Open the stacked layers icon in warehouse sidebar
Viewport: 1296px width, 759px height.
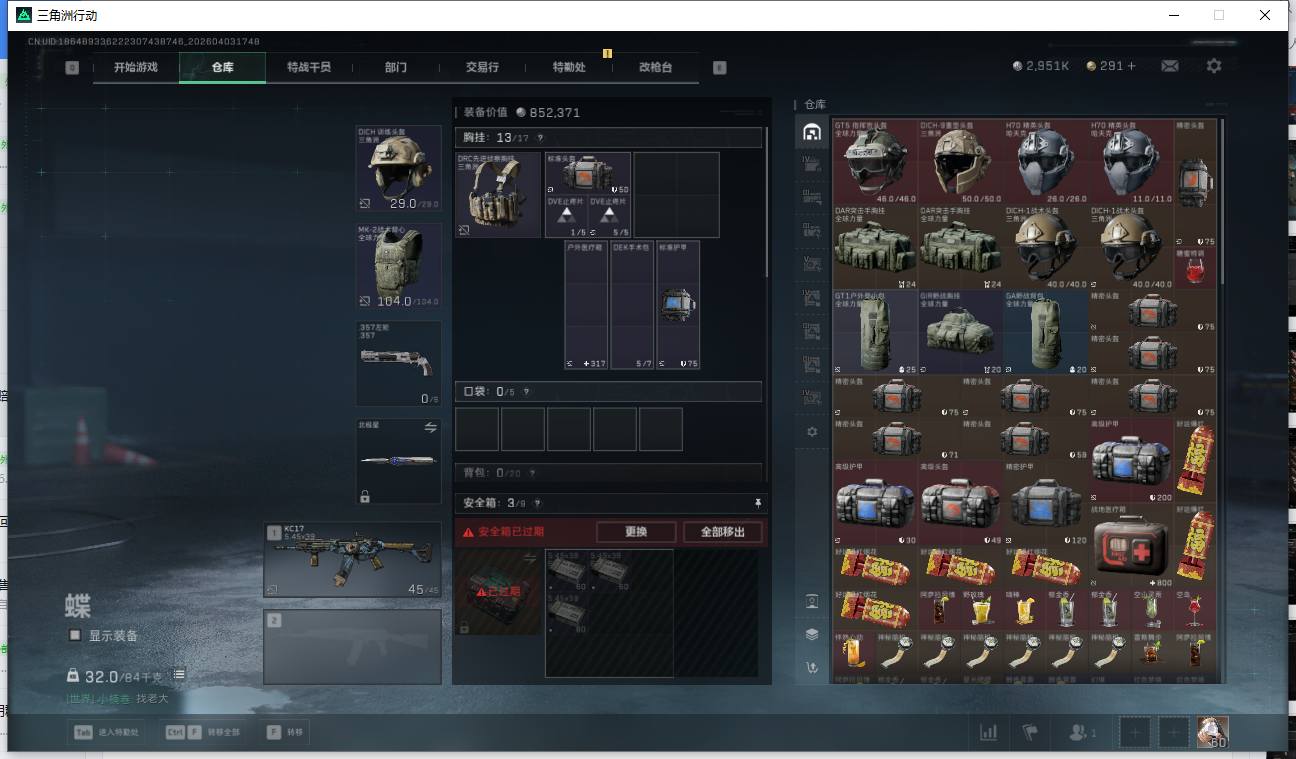click(811, 634)
